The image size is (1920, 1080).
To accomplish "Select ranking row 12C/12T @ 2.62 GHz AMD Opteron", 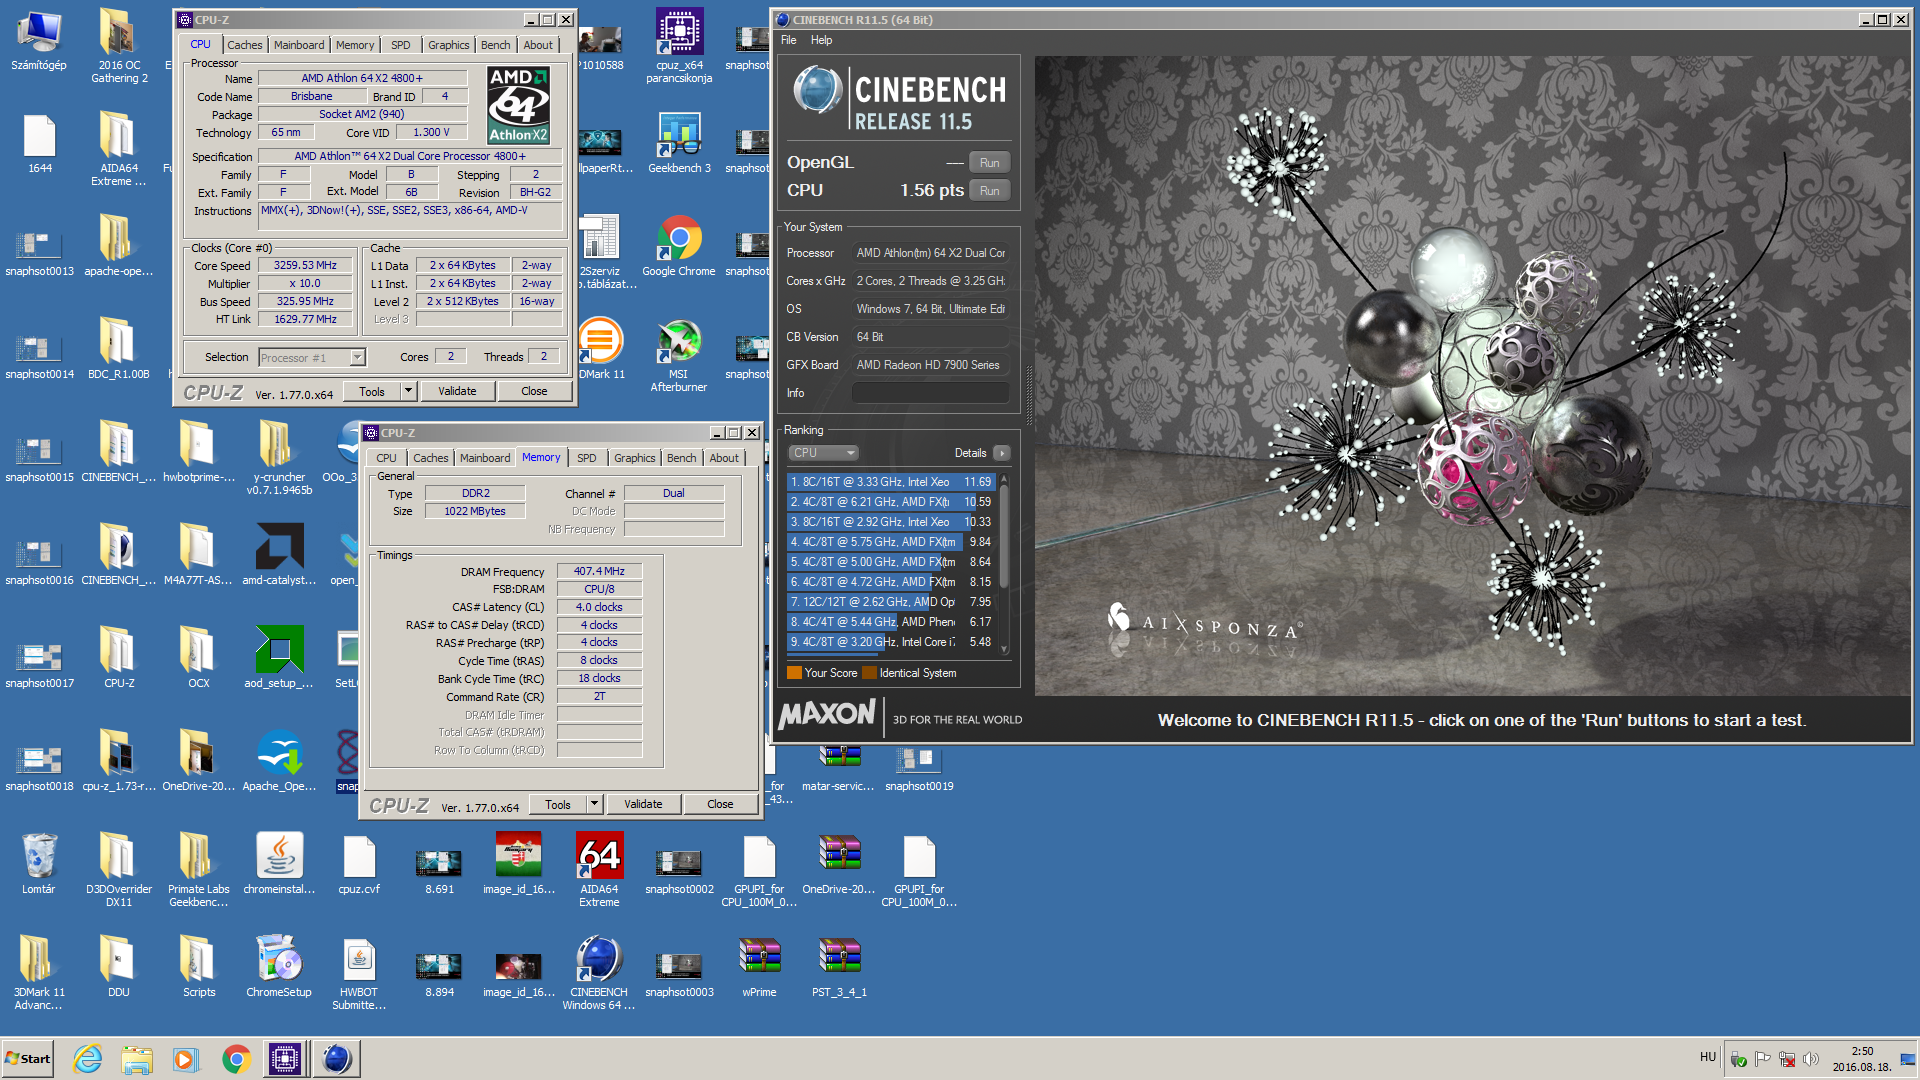I will coord(890,602).
